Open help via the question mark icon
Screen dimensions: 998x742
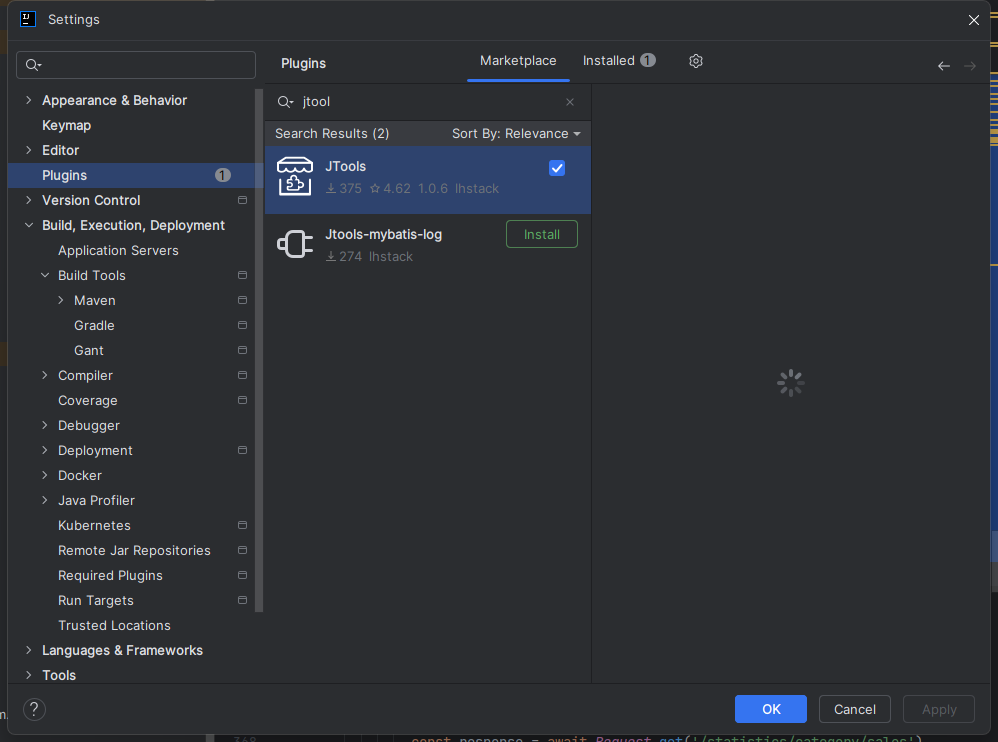pos(33,709)
